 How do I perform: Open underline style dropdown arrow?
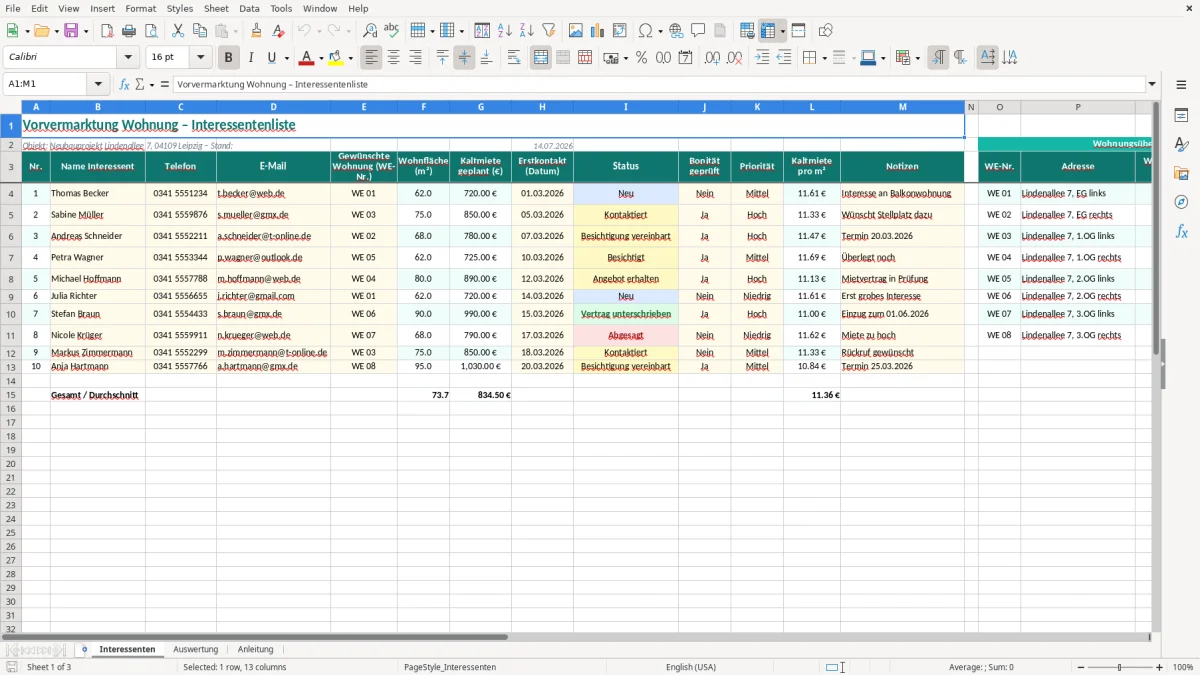(x=286, y=58)
